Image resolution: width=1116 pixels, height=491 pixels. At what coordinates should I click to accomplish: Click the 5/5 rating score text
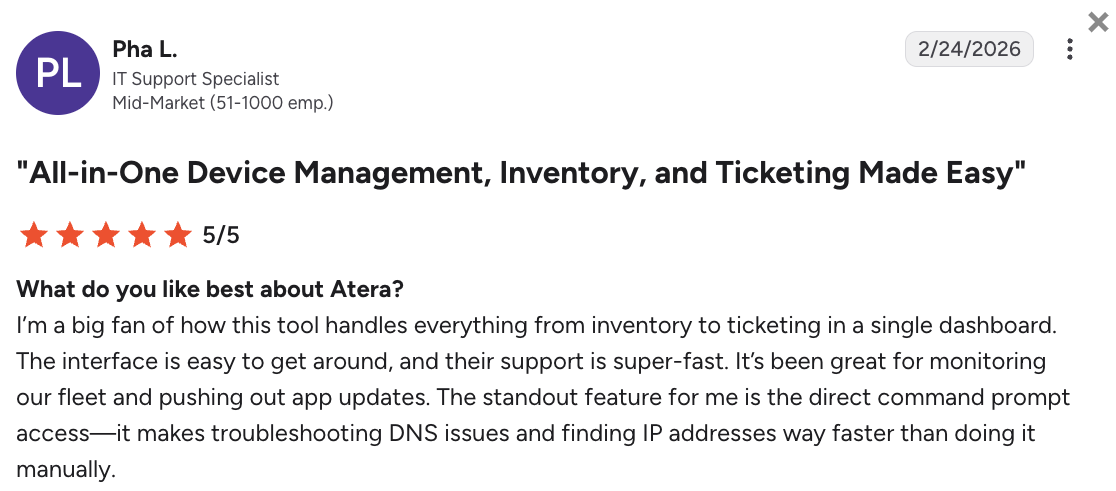point(221,235)
